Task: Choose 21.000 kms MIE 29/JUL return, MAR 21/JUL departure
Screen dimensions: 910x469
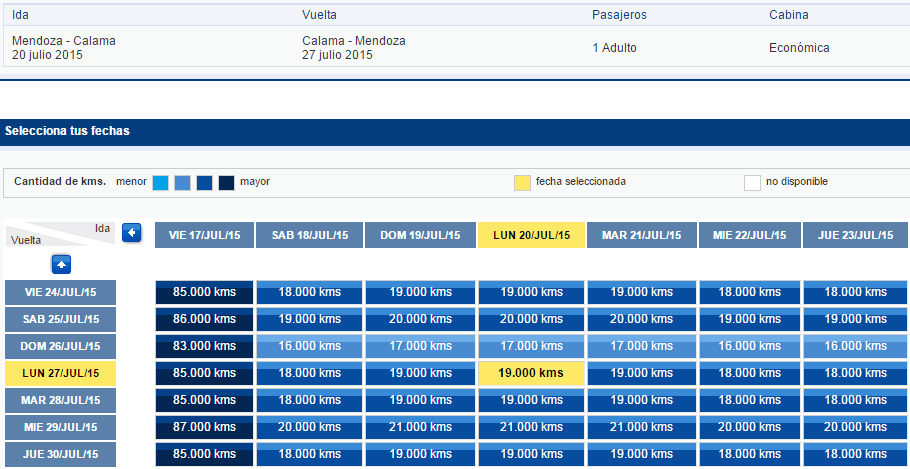Action: tap(641, 427)
